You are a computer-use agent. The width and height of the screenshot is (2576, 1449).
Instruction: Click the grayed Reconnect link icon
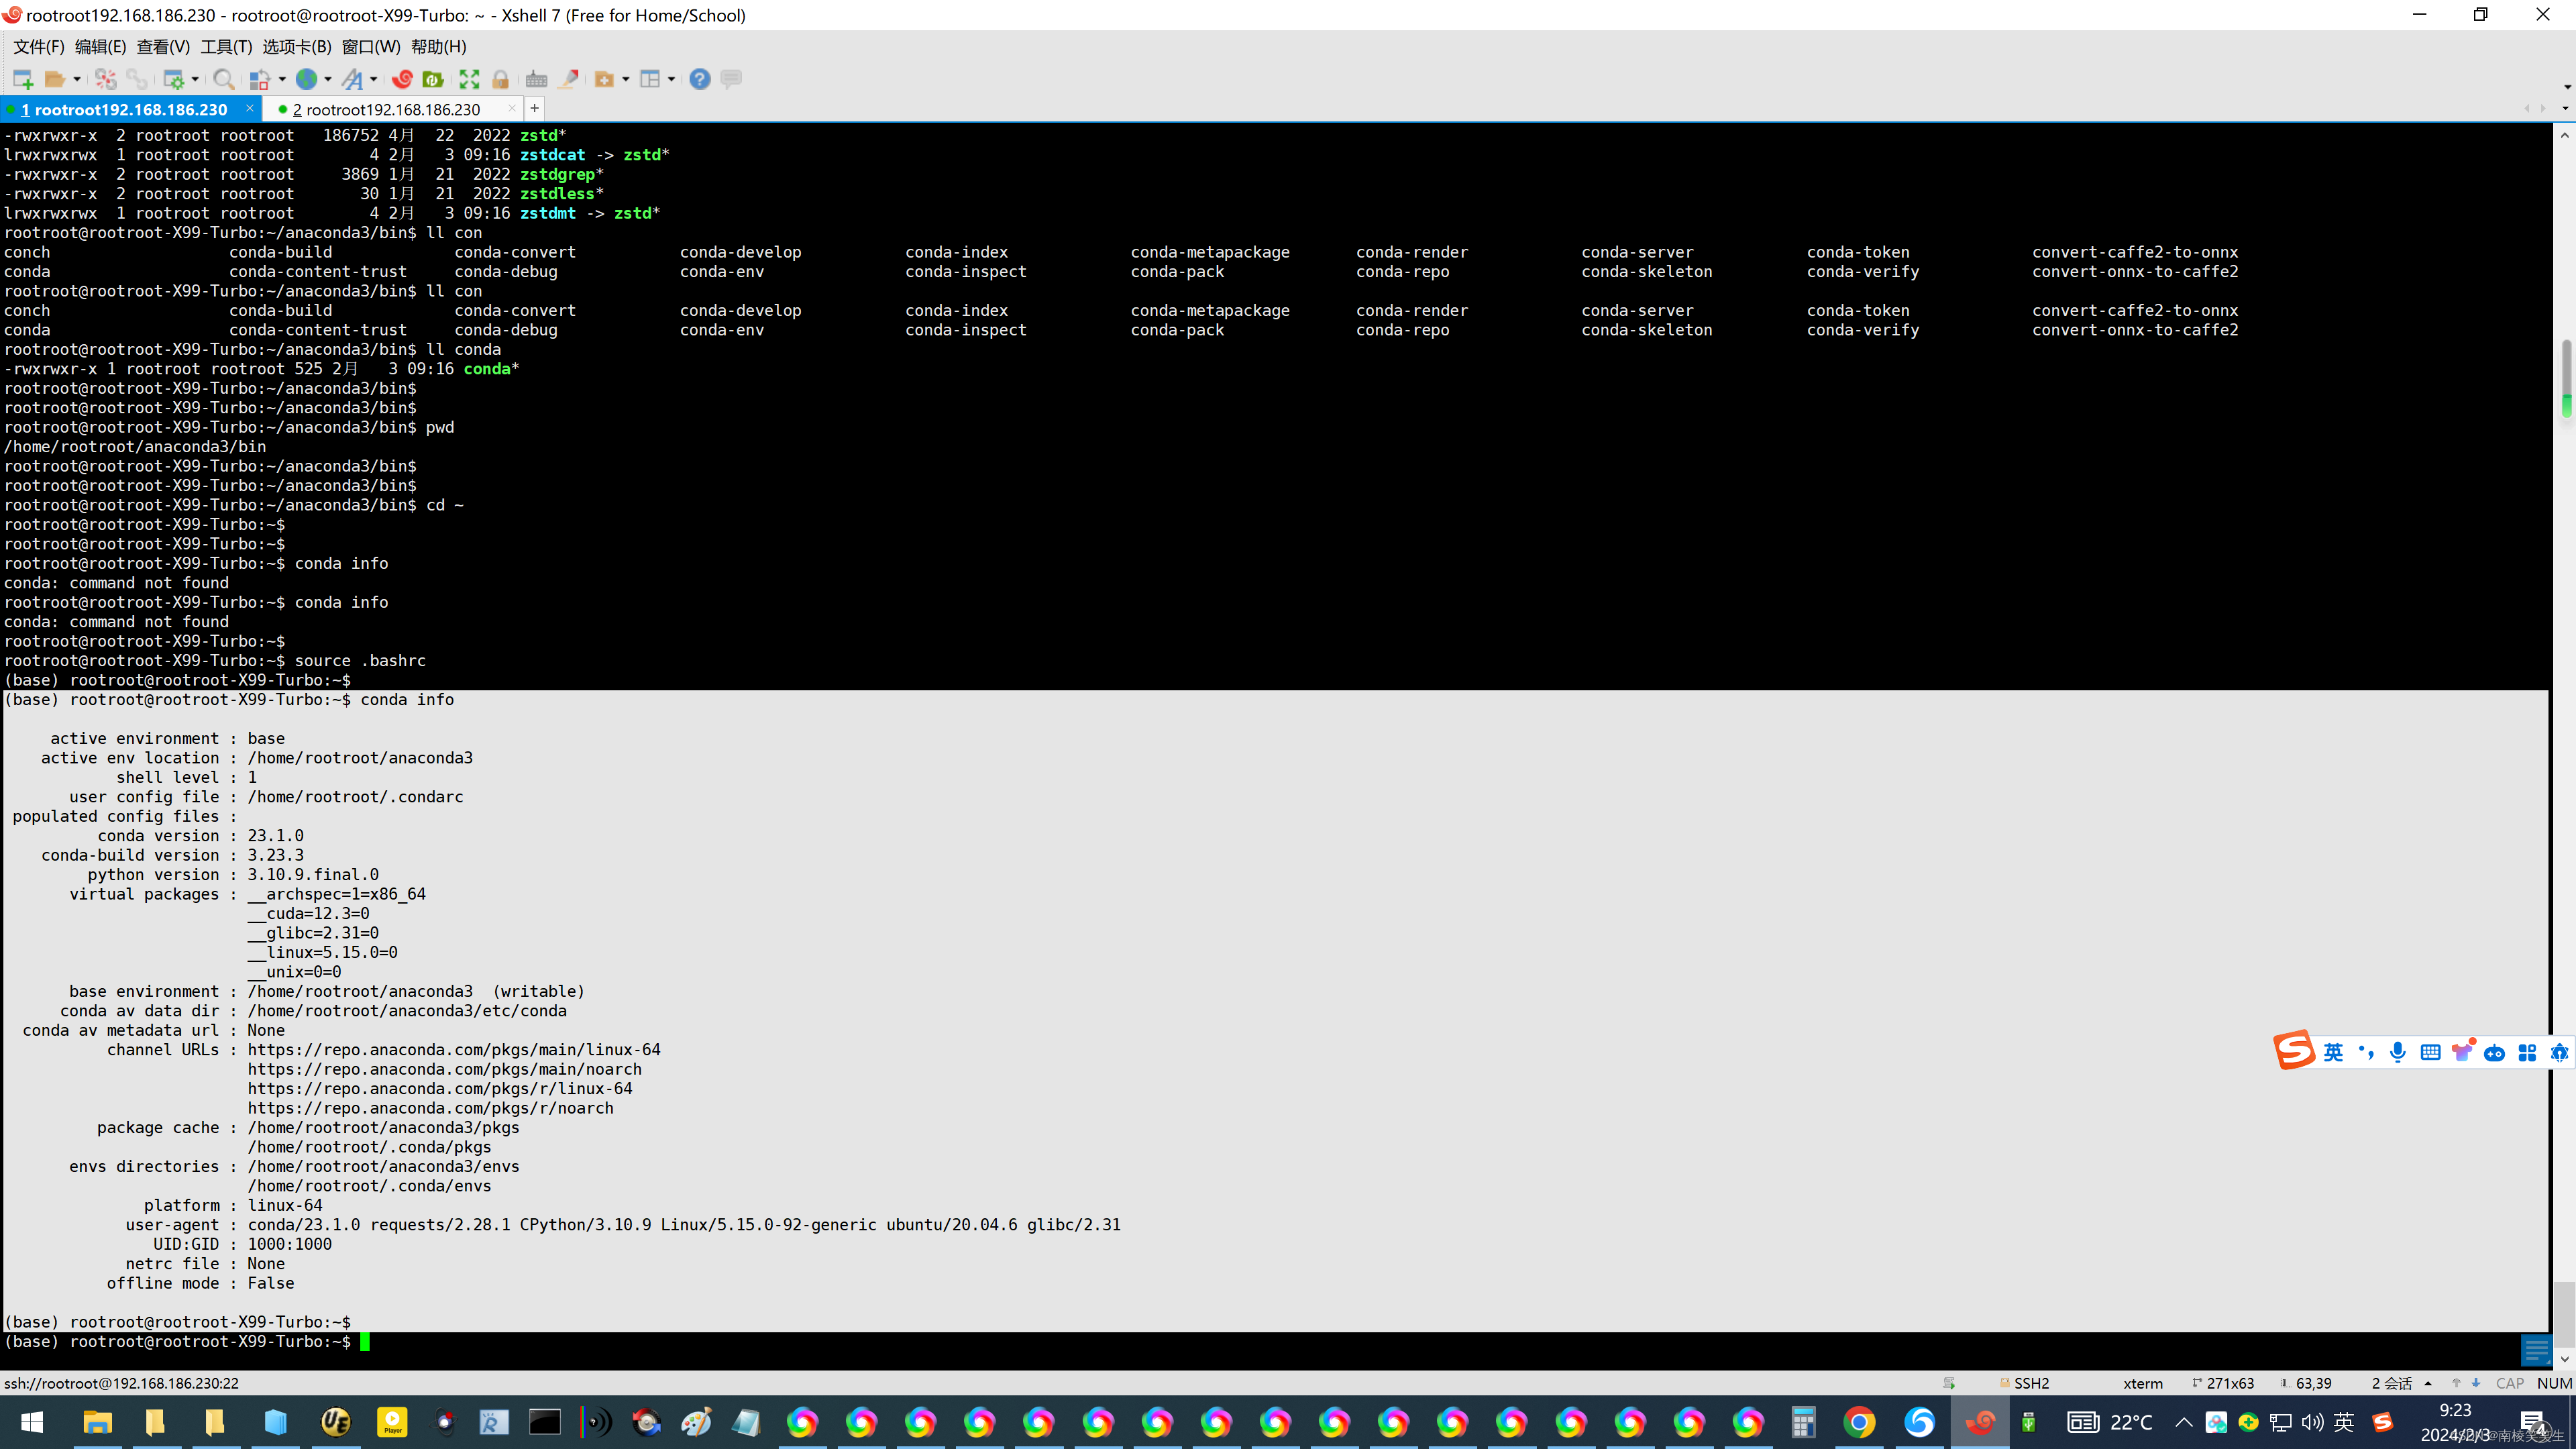[x=137, y=79]
